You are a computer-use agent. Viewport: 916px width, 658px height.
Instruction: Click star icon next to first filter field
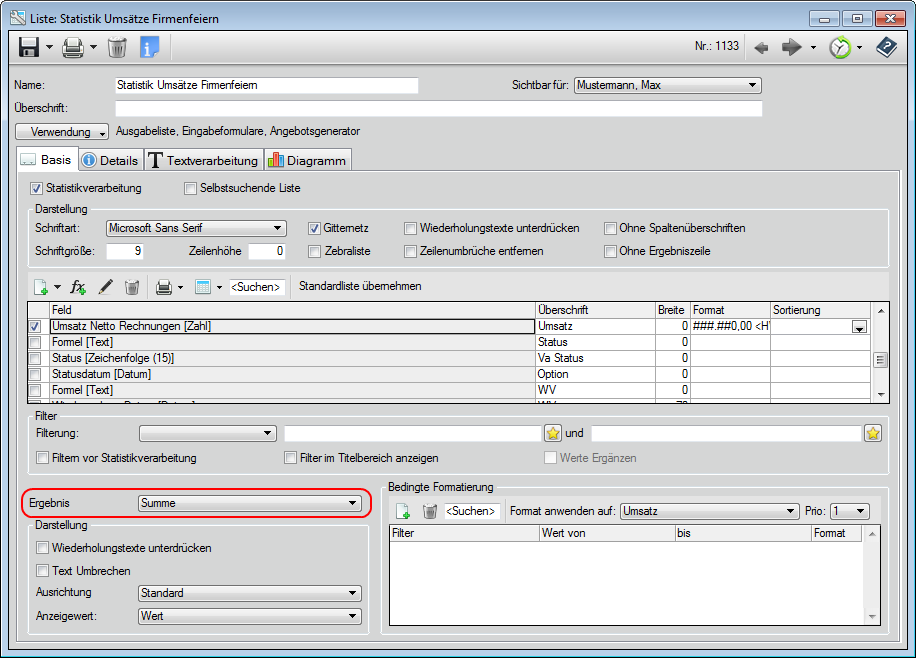(x=552, y=433)
